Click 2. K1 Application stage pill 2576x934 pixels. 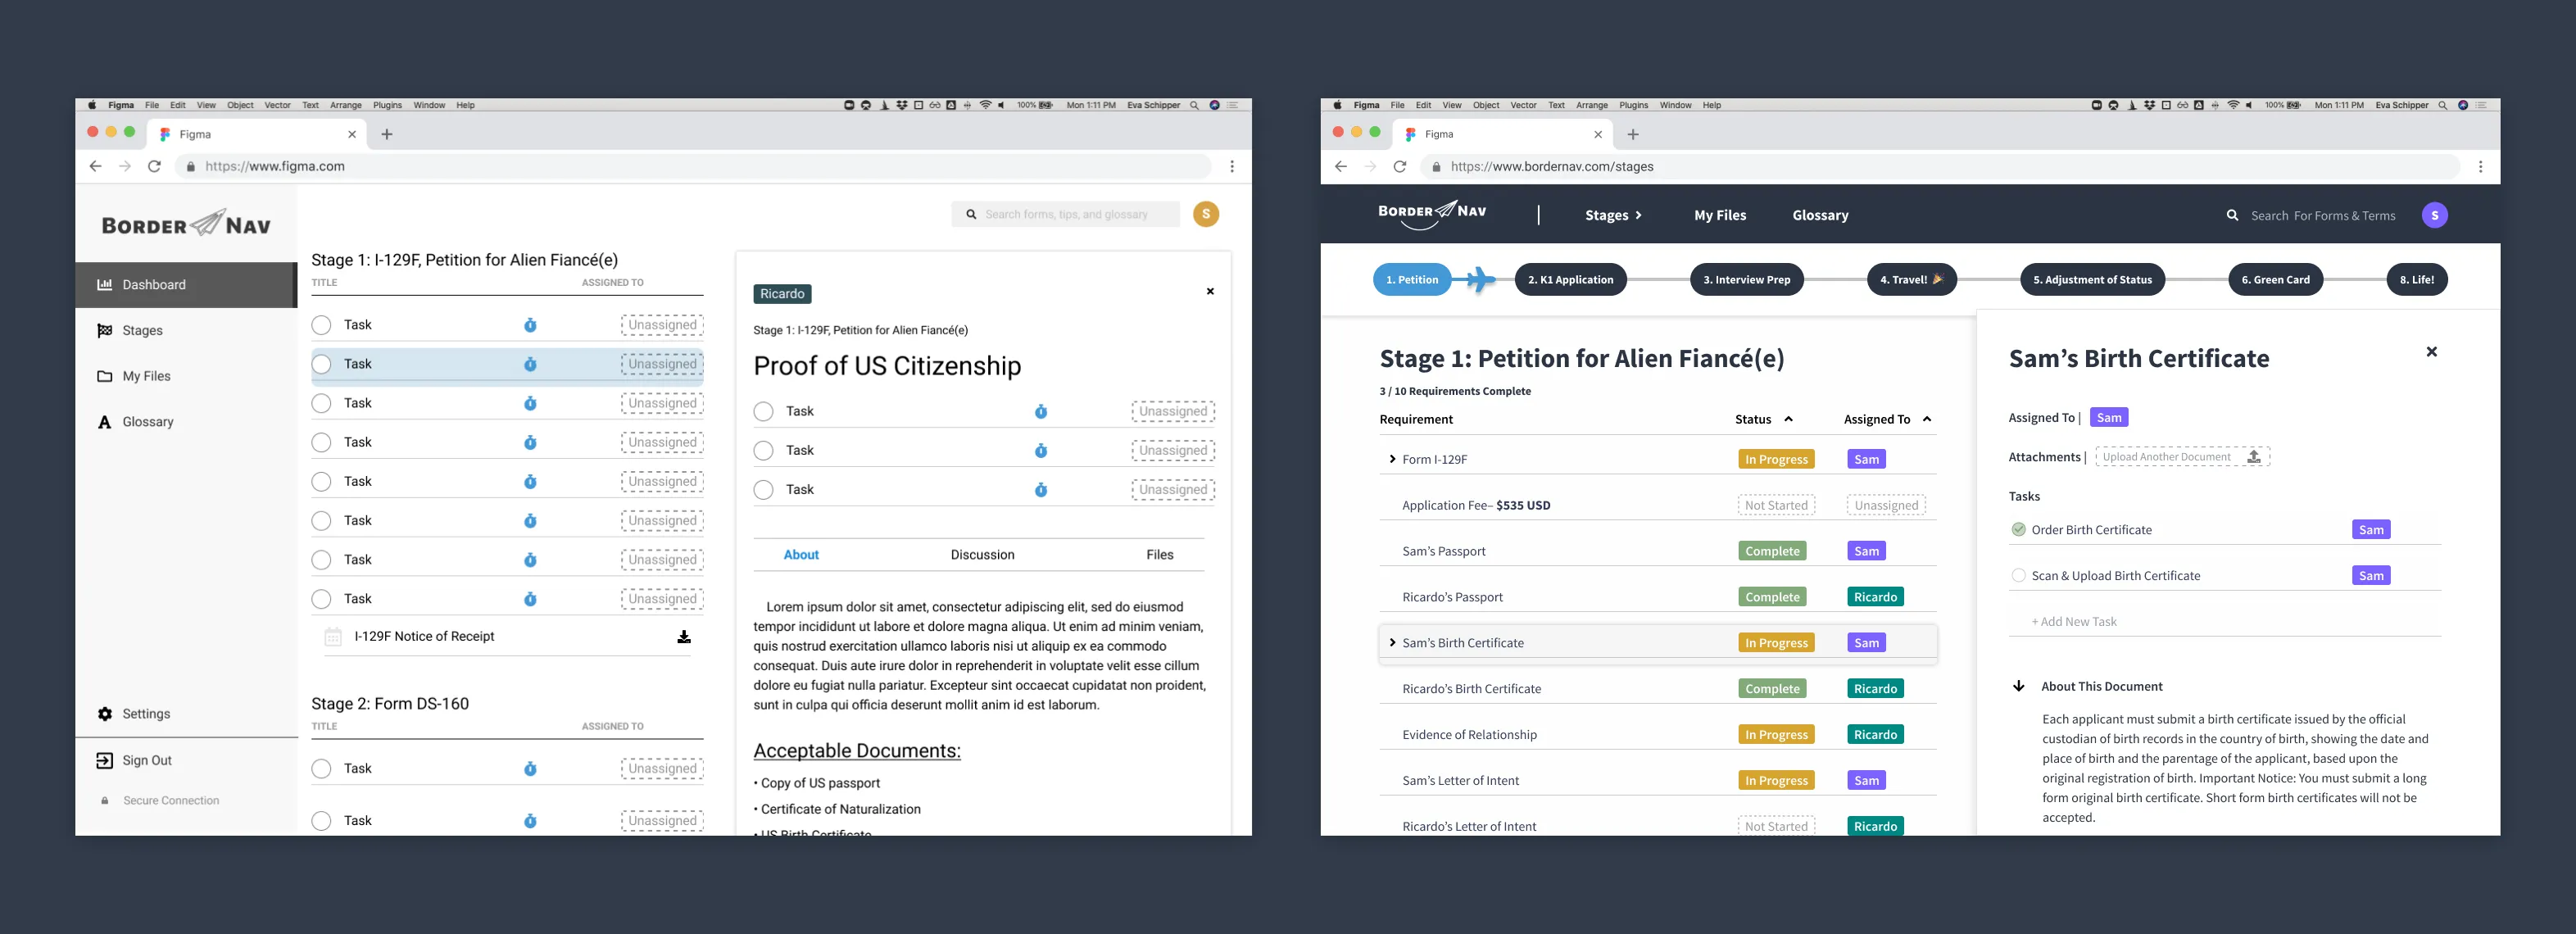[x=1570, y=280]
